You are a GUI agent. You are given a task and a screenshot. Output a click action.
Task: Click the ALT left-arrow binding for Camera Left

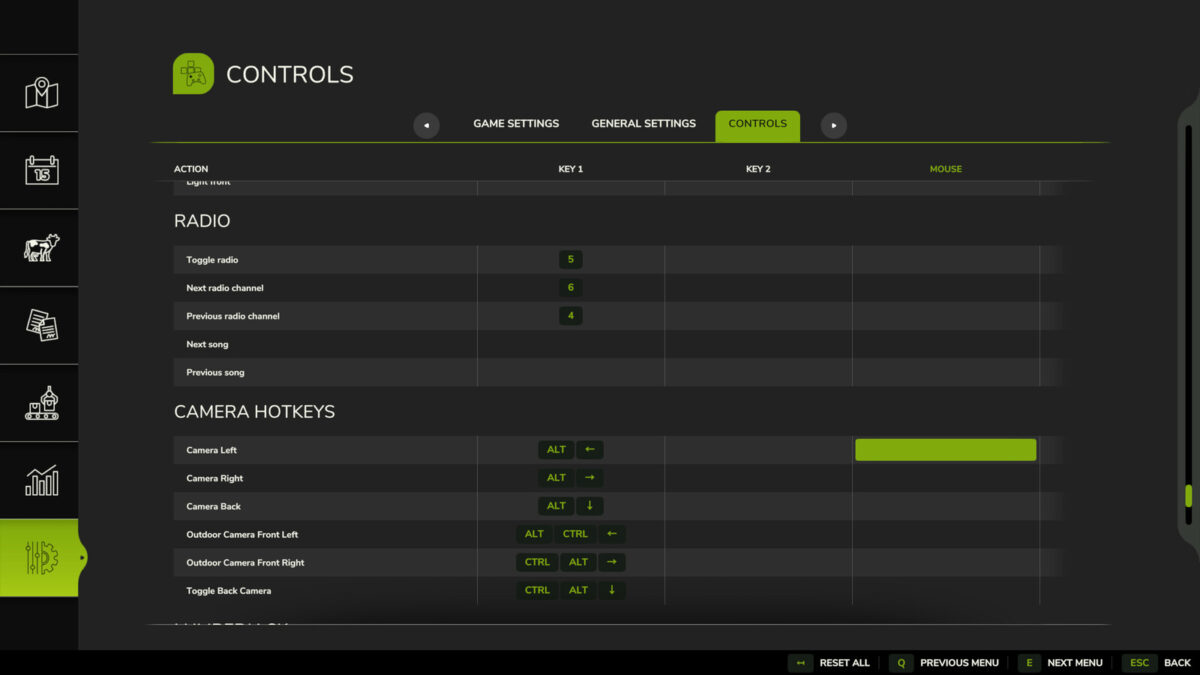pyautogui.click(x=572, y=449)
